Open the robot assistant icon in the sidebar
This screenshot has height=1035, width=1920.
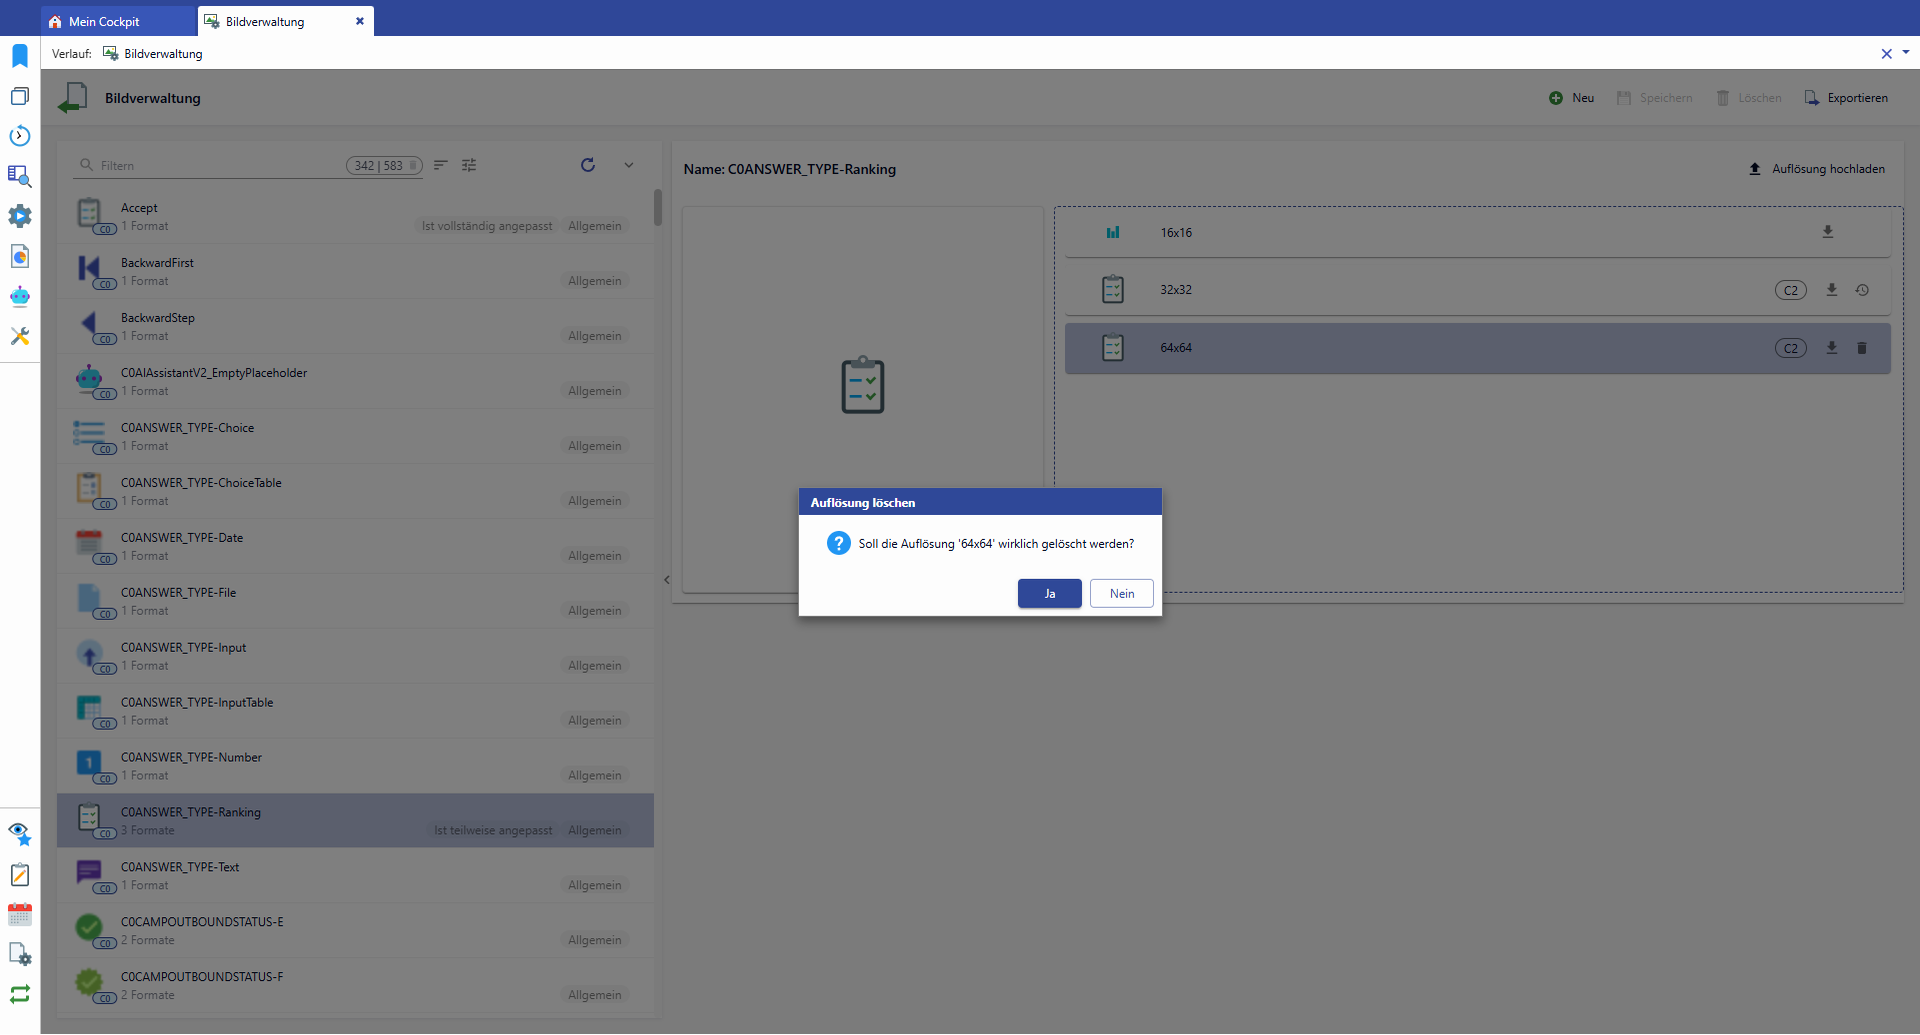[x=20, y=296]
